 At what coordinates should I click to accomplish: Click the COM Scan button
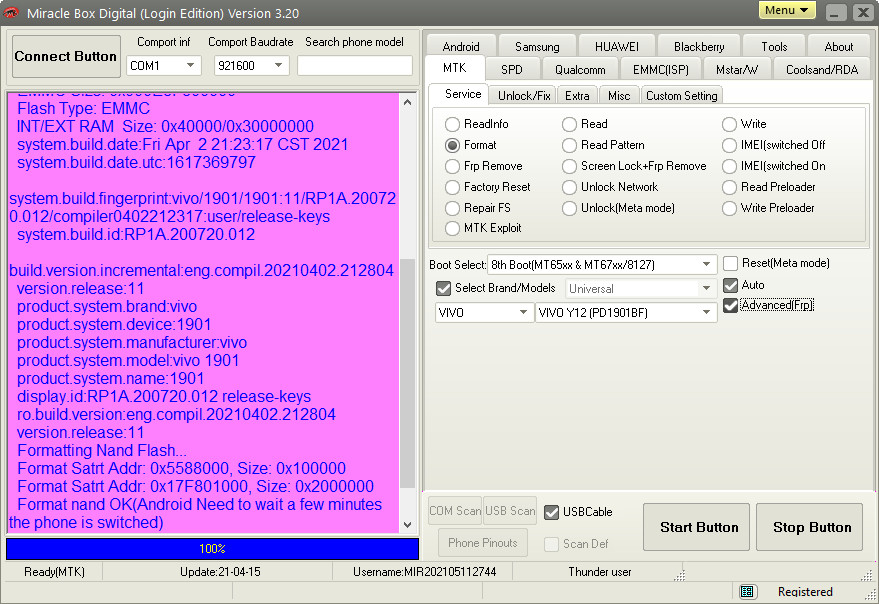(x=455, y=511)
